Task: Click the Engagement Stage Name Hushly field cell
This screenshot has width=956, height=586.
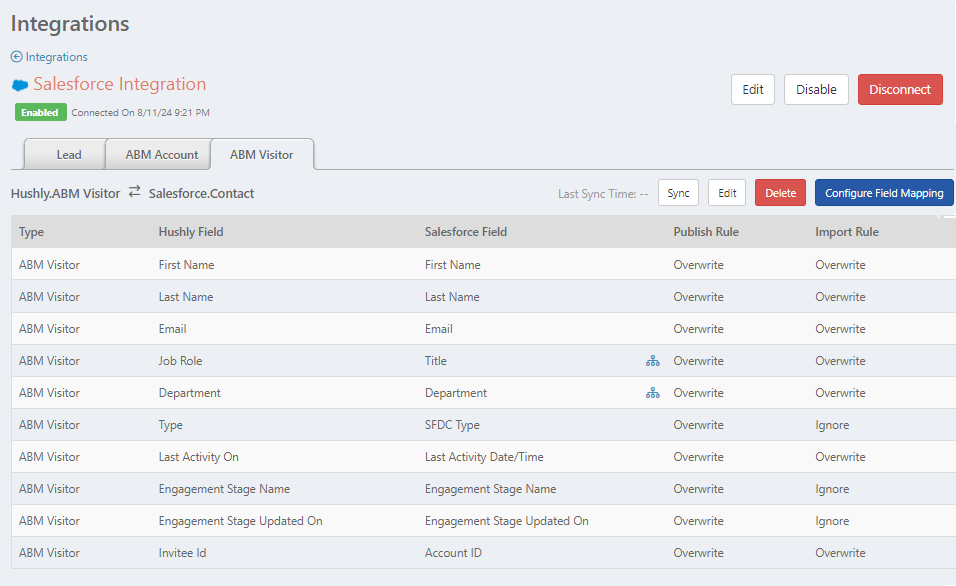Action: click(x=224, y=489)
